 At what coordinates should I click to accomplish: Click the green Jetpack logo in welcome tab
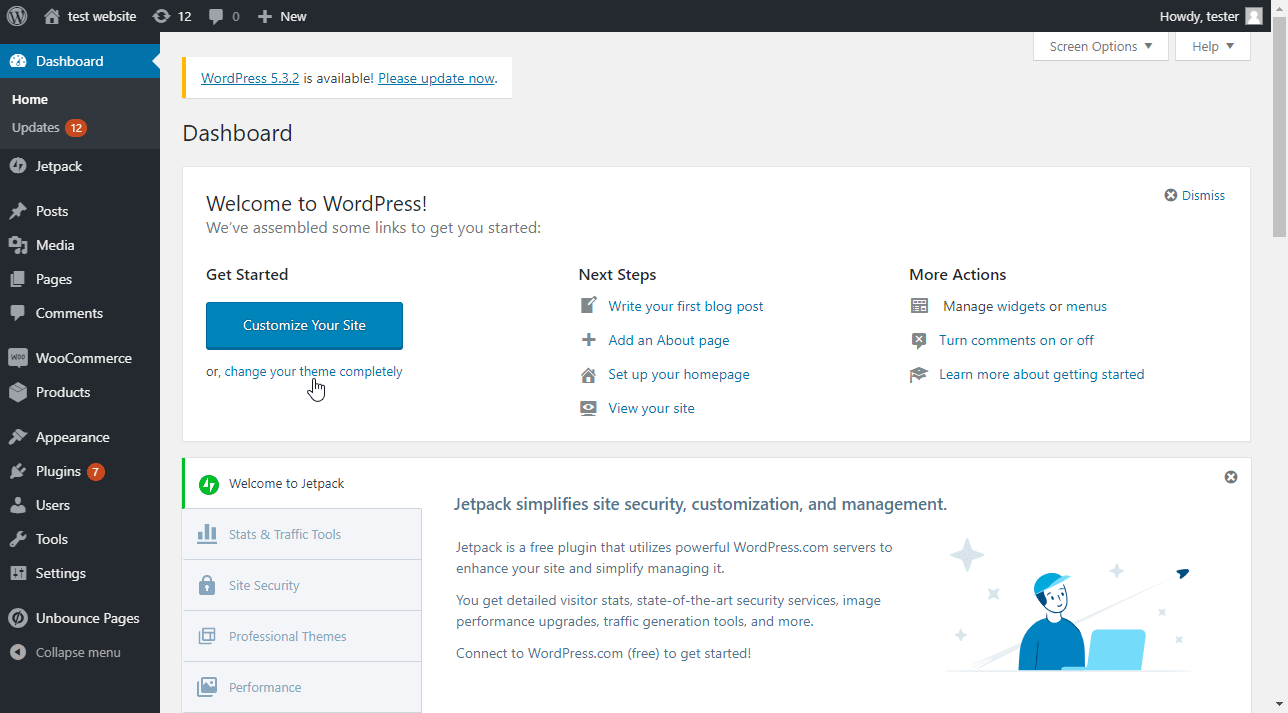tap(209, 484)
